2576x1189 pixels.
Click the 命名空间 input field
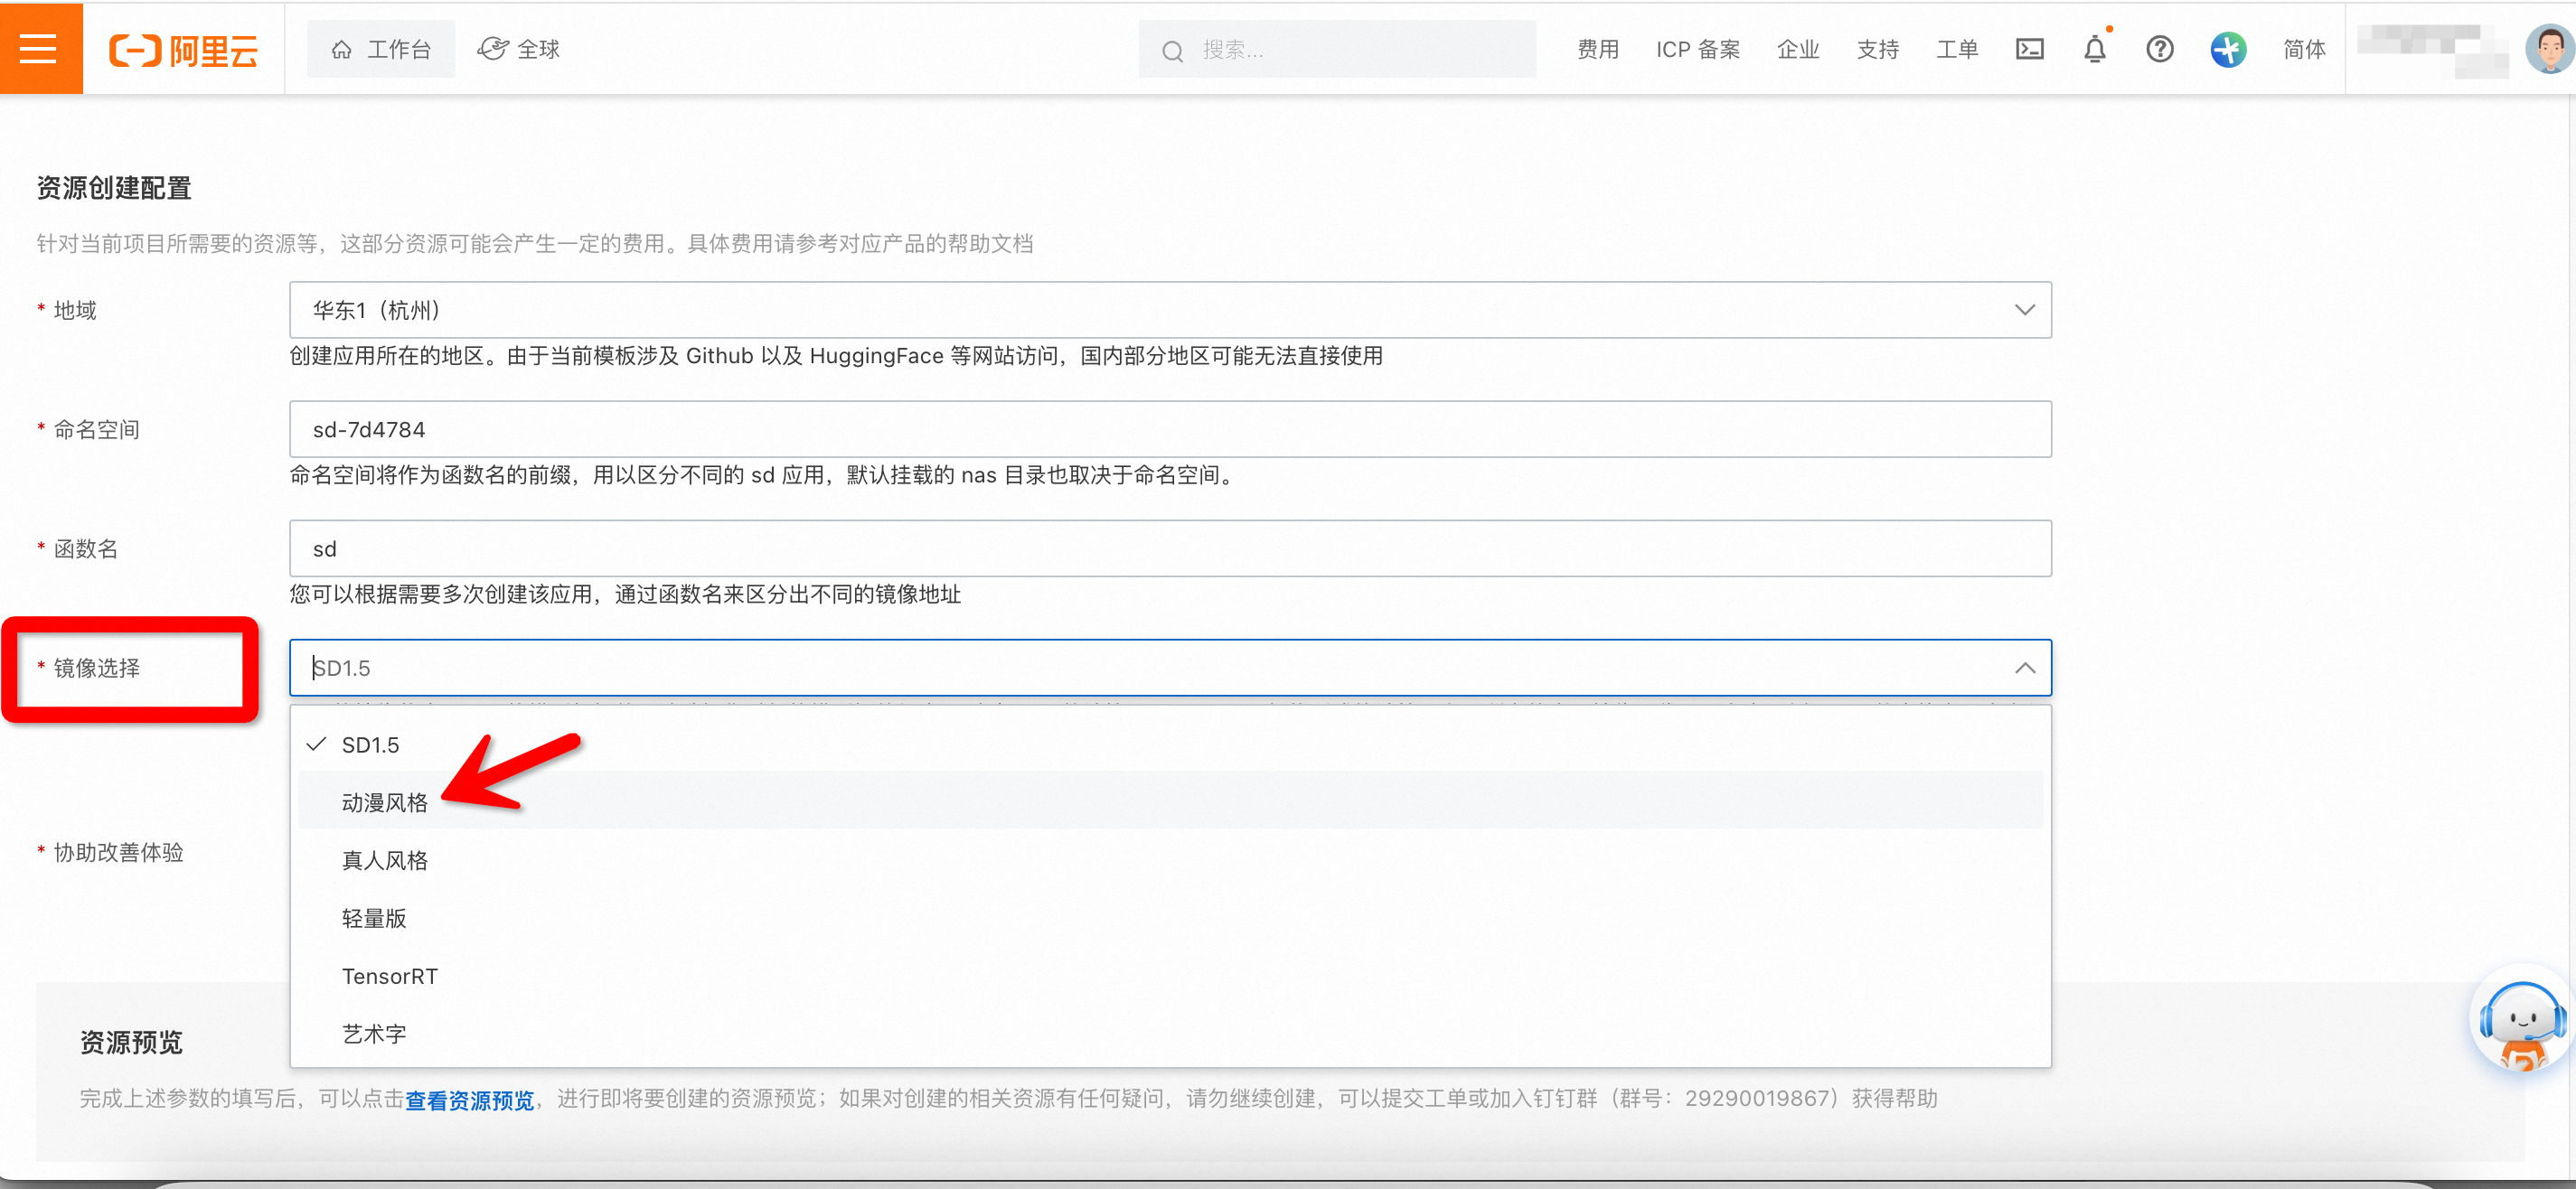1169,430
